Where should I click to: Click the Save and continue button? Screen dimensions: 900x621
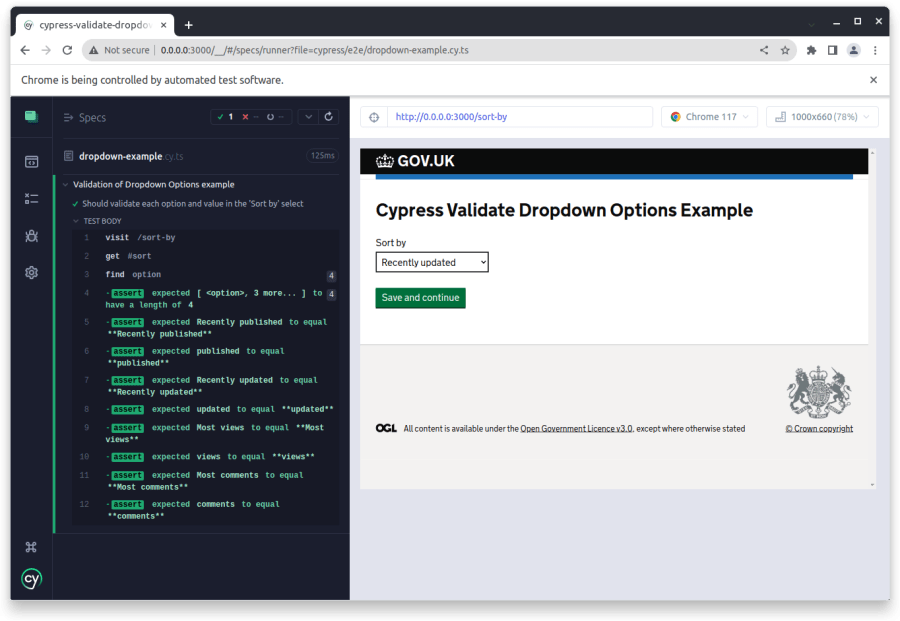(x=420, y=298)
